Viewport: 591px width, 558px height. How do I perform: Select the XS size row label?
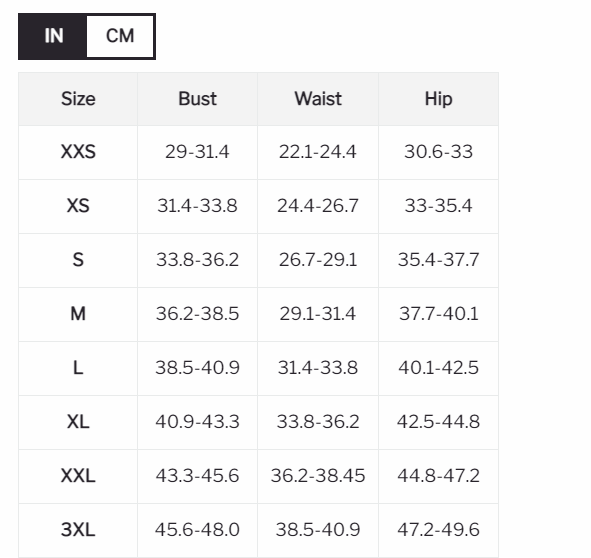78,206
